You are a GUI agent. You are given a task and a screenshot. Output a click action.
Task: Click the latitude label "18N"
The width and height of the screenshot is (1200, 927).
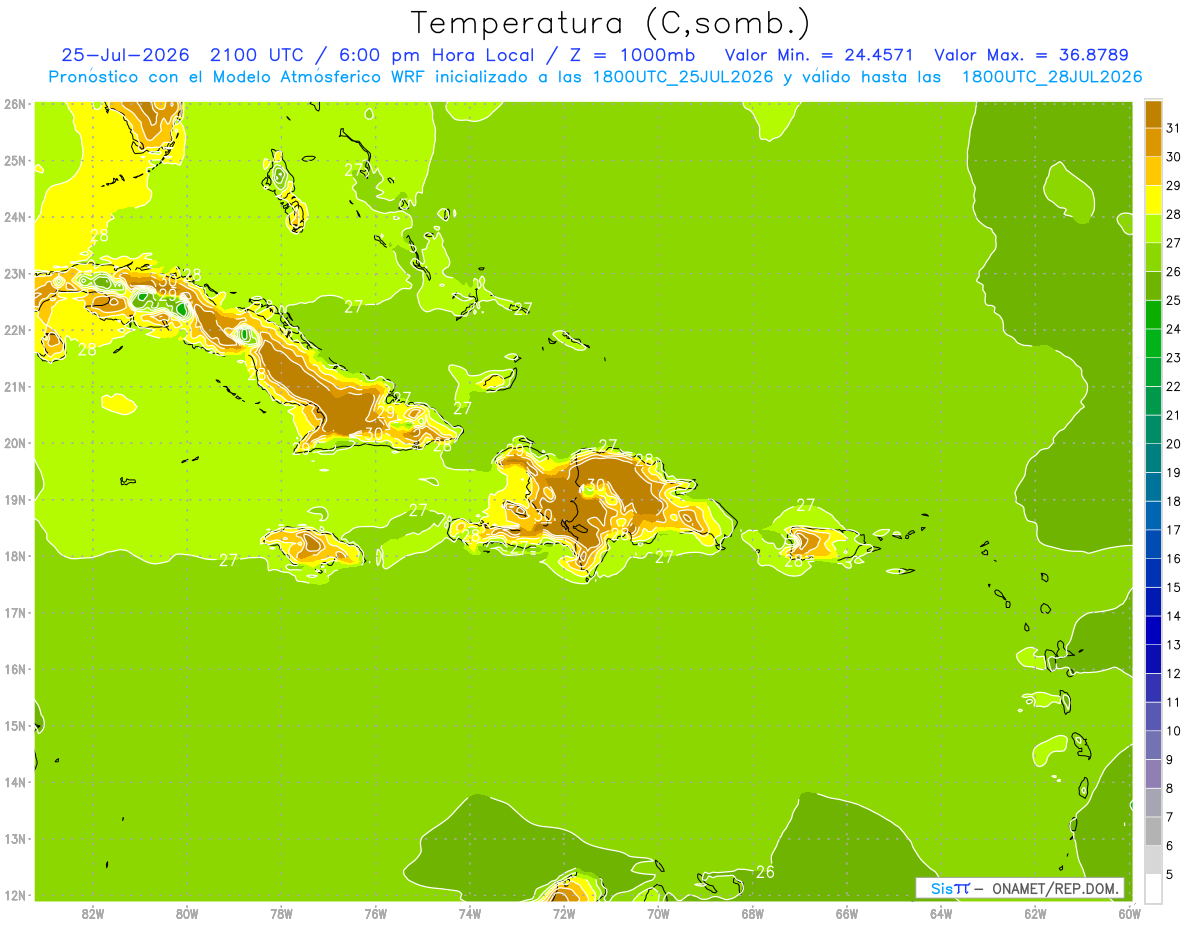click(x=14, y=556)
